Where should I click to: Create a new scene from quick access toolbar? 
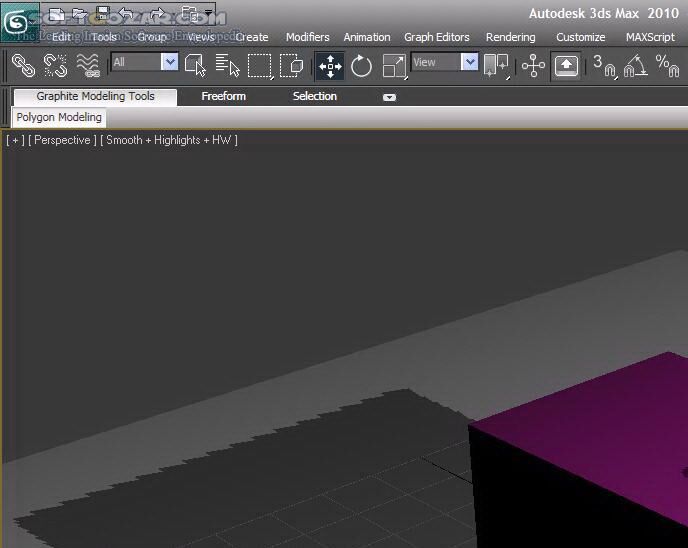click(57, 14)
